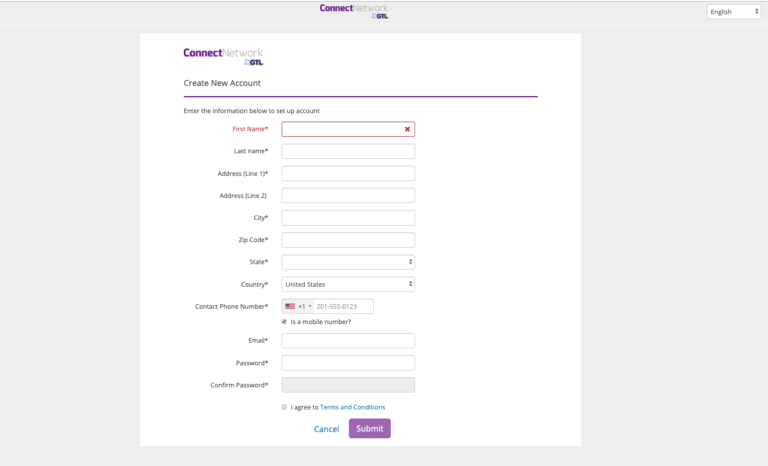768x466 pixels.
Task: Focus the First Name input field
Action: pyautogui.click(x=348, y=129)
